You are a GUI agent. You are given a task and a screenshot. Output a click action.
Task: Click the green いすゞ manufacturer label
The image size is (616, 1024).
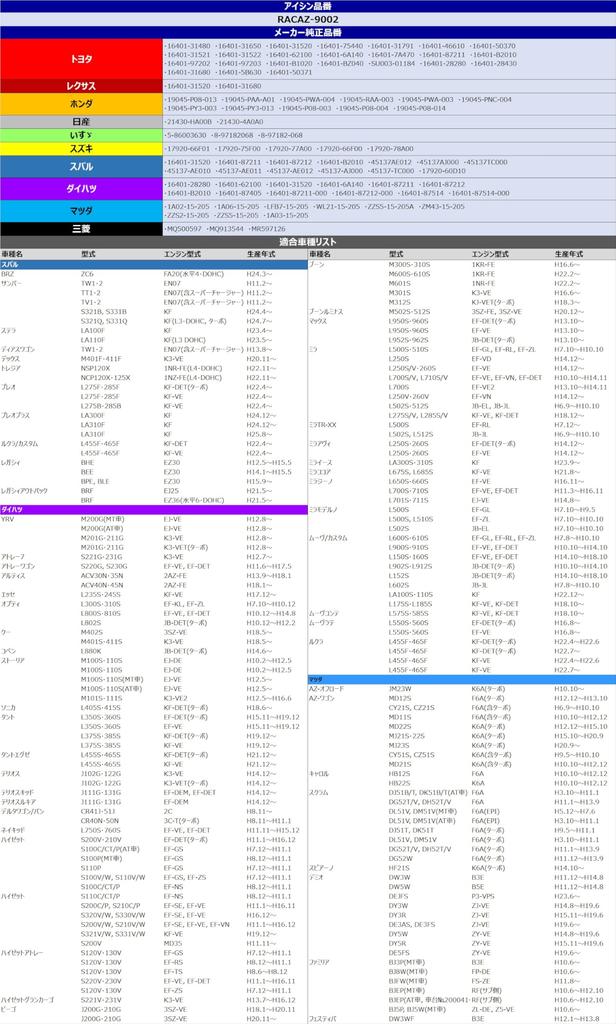[81, 135]
